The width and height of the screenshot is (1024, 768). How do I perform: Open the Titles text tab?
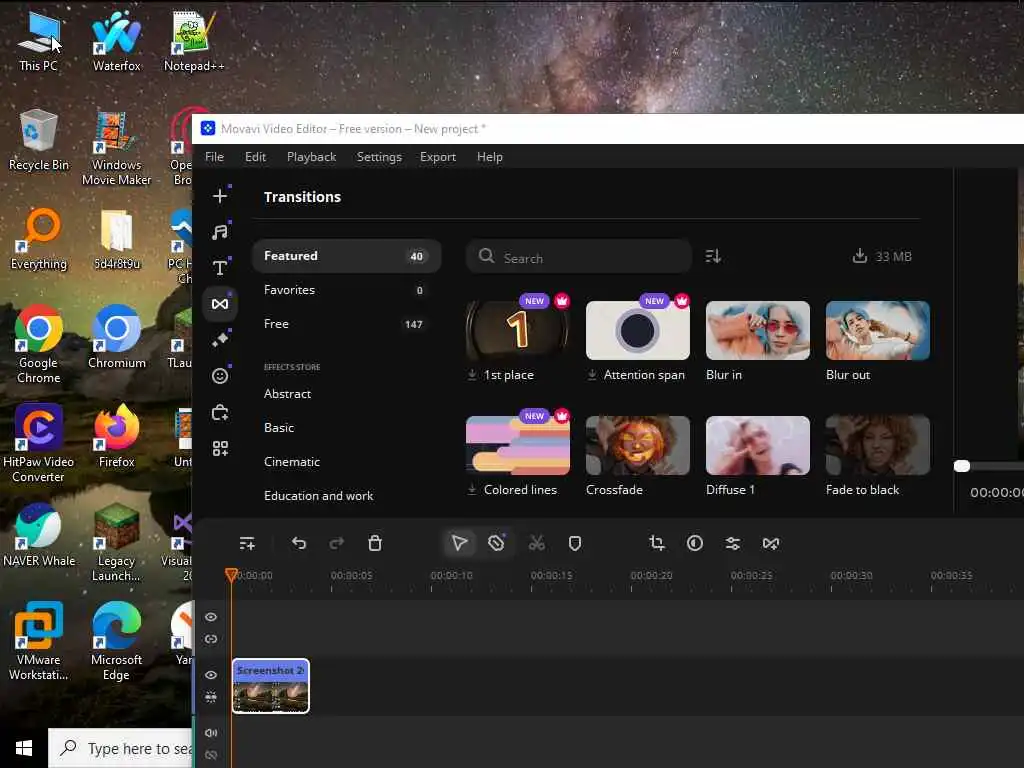coord(220,267)
